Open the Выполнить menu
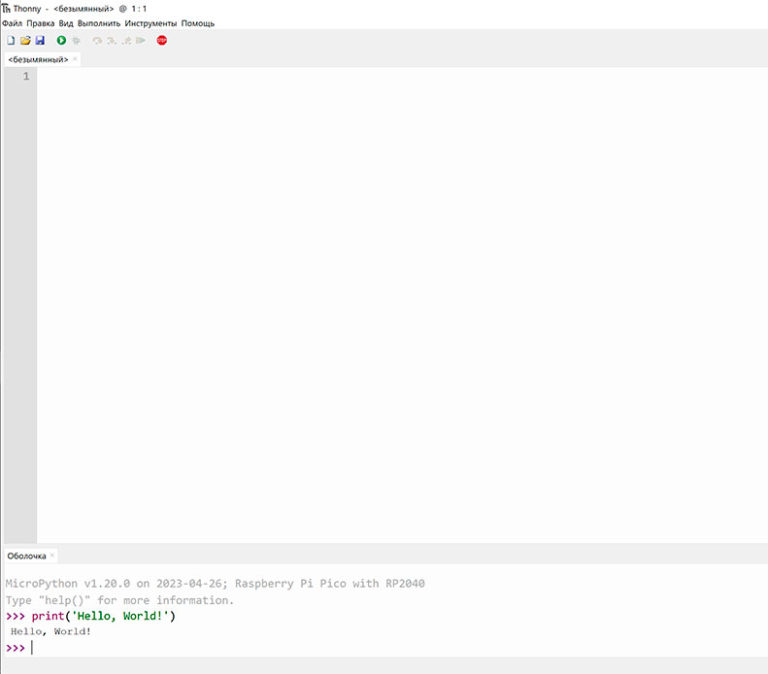The height and width of the screenshot is (674, 768). [x=99, y=23]
